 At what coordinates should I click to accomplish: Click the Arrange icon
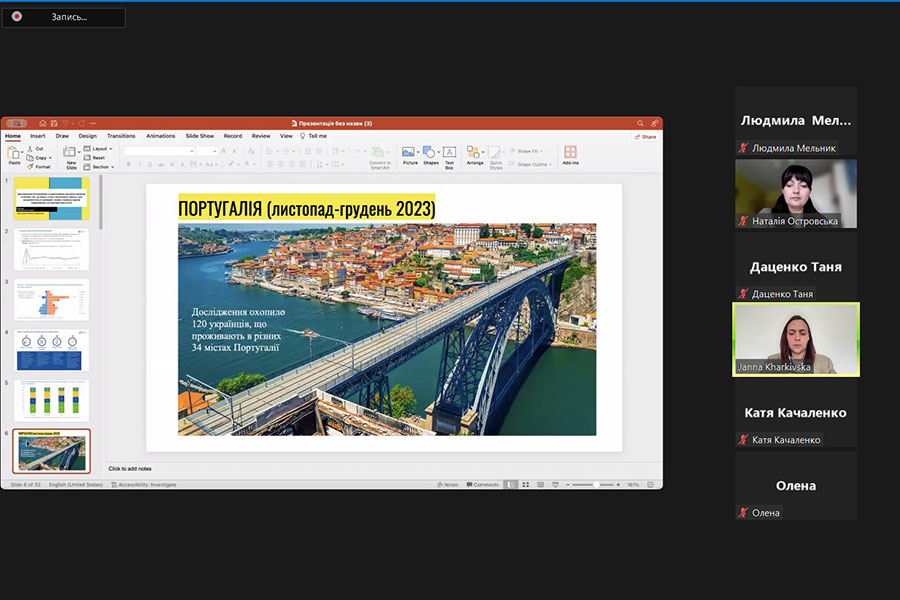tap(475, 153)
